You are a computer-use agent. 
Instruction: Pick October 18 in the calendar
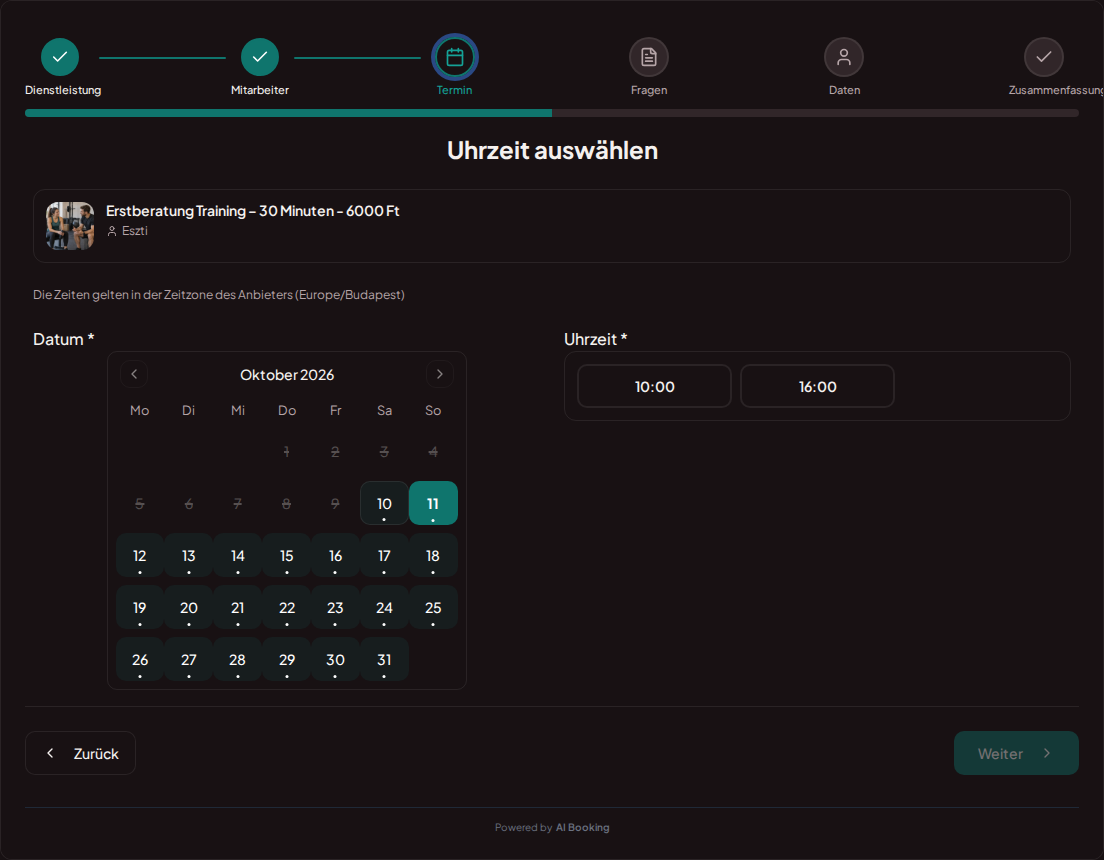point(433,555)
